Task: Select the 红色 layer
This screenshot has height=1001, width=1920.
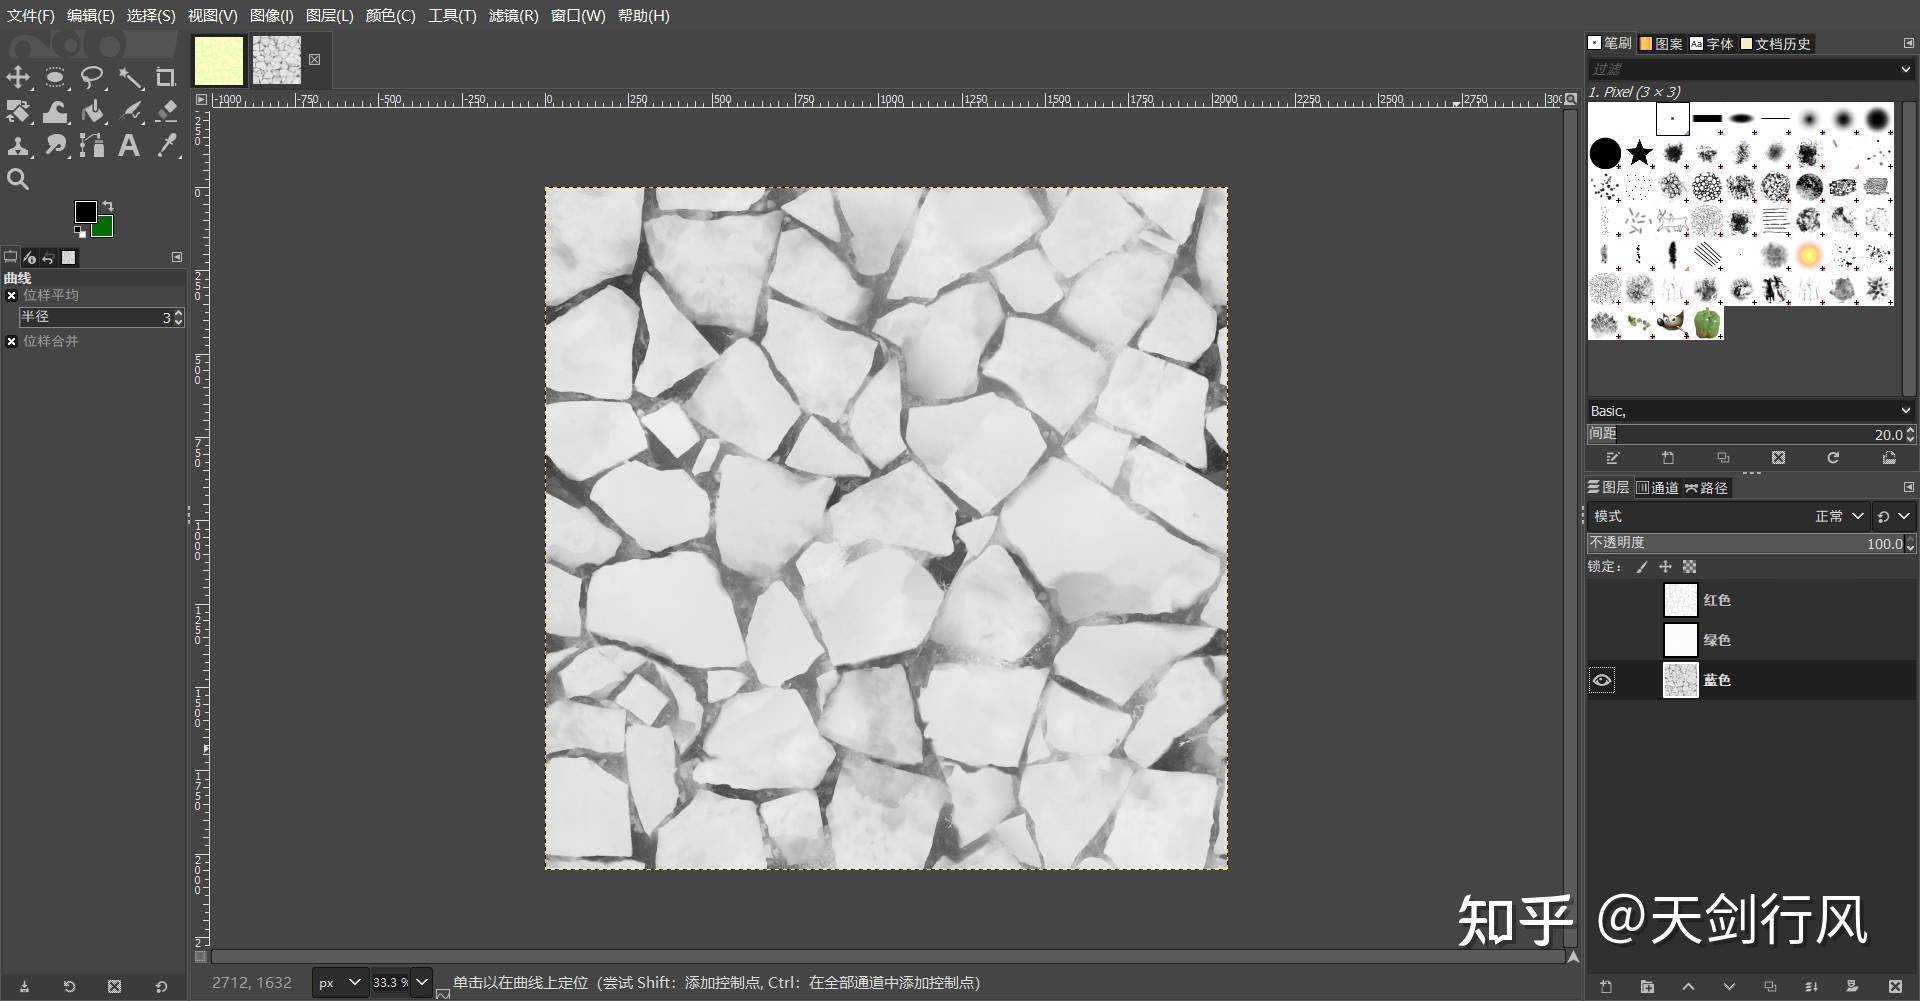Action: pyautogui.click(x=1716, y=600)
